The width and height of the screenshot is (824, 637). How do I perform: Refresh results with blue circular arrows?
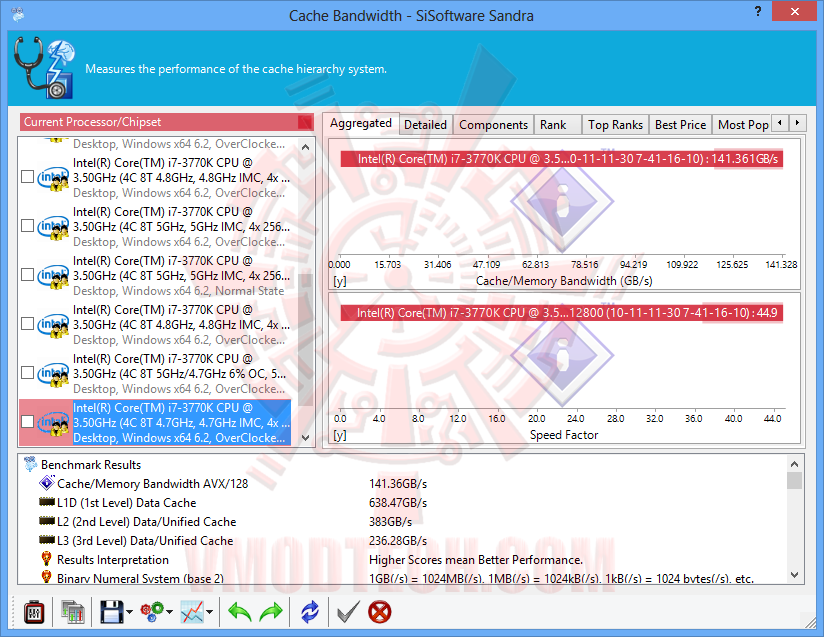(310, 612)
